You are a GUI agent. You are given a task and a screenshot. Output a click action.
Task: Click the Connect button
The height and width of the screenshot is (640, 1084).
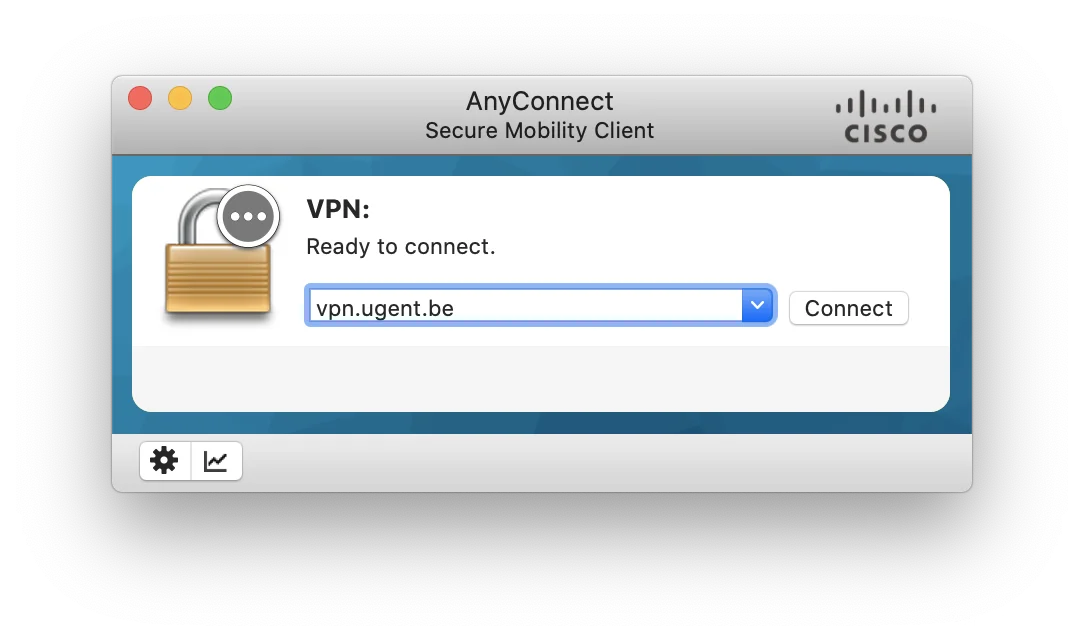[x=848, y=308]
